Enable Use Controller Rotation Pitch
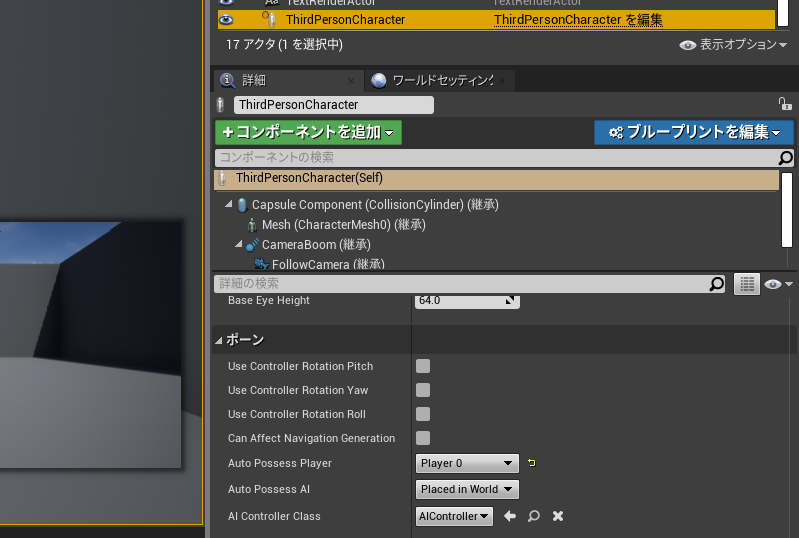799x538 pixels. click(x=423, y=366)
